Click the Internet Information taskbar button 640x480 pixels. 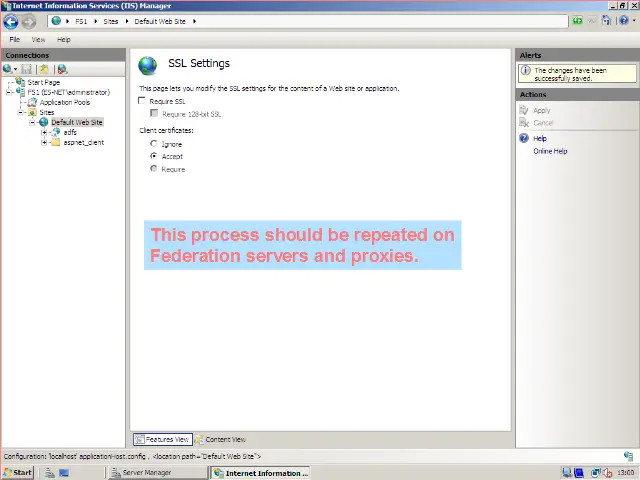coord(260,473)
